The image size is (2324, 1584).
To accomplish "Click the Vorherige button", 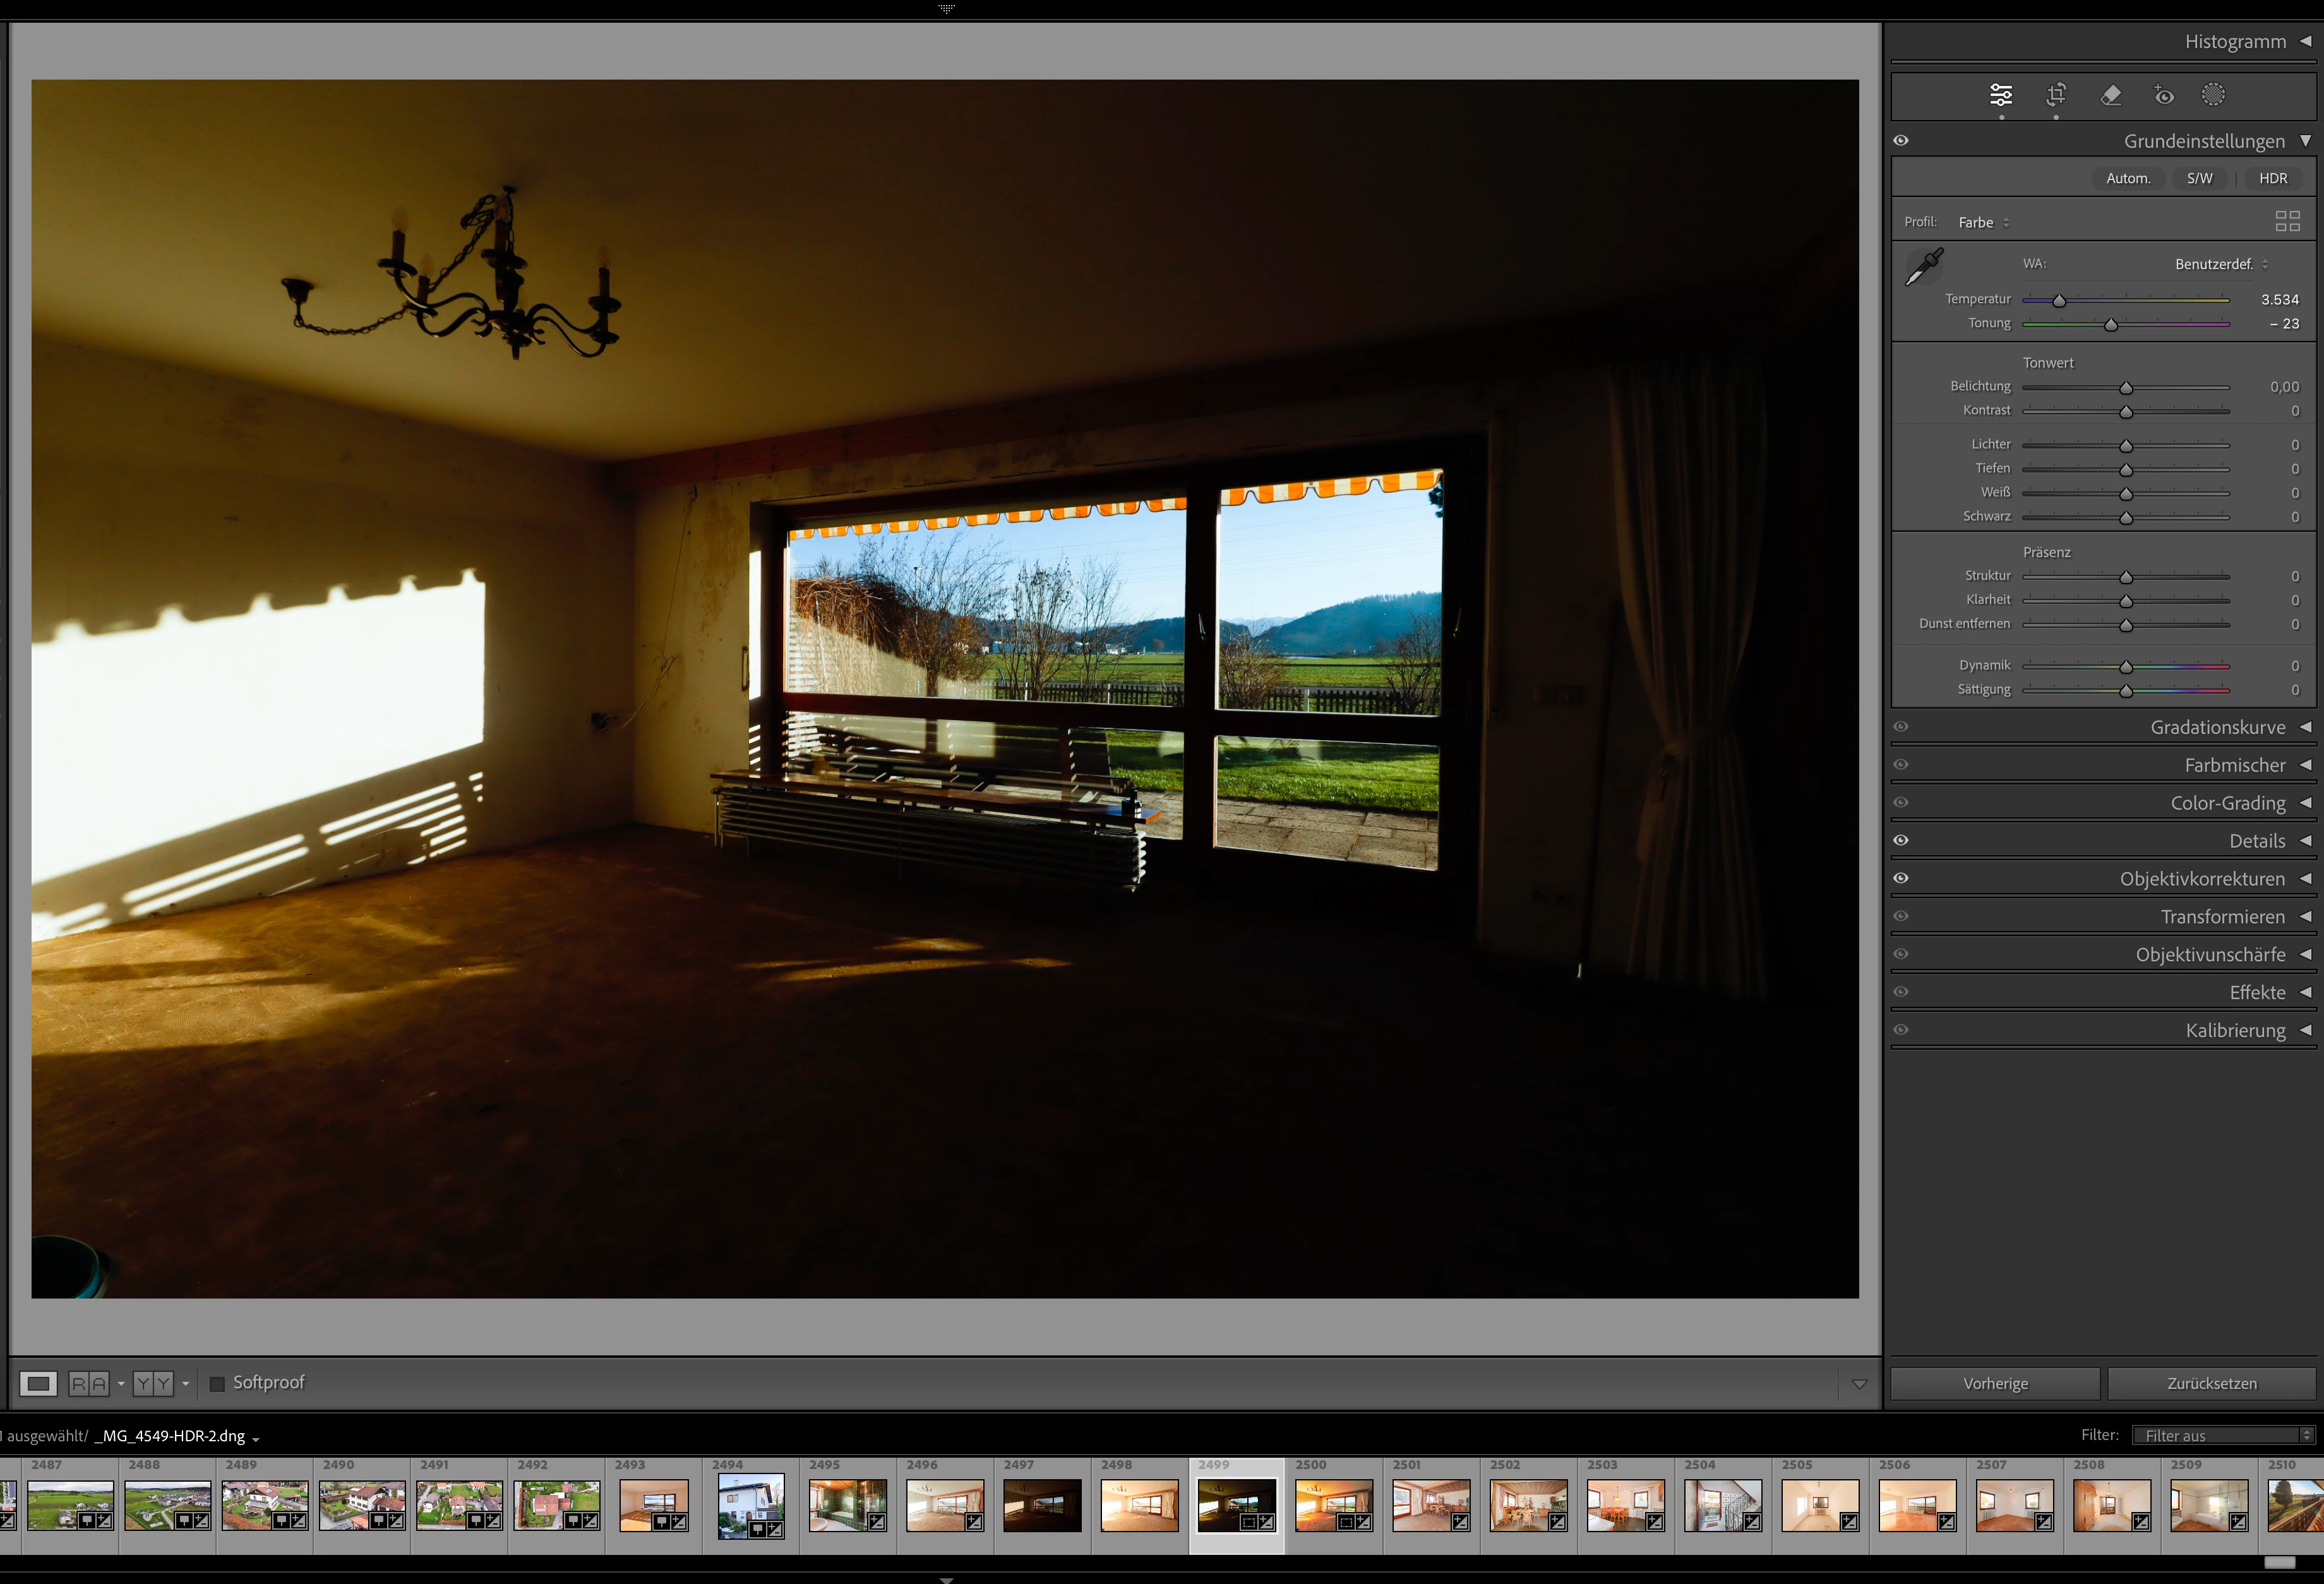I will click(1995, 1383).
